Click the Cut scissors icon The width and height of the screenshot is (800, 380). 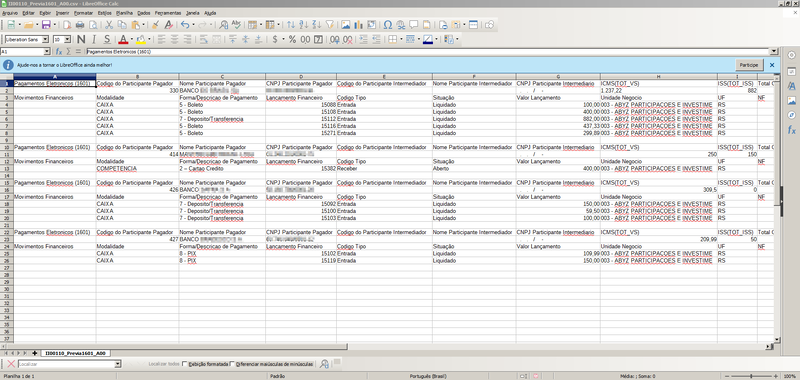coord(109,24)
